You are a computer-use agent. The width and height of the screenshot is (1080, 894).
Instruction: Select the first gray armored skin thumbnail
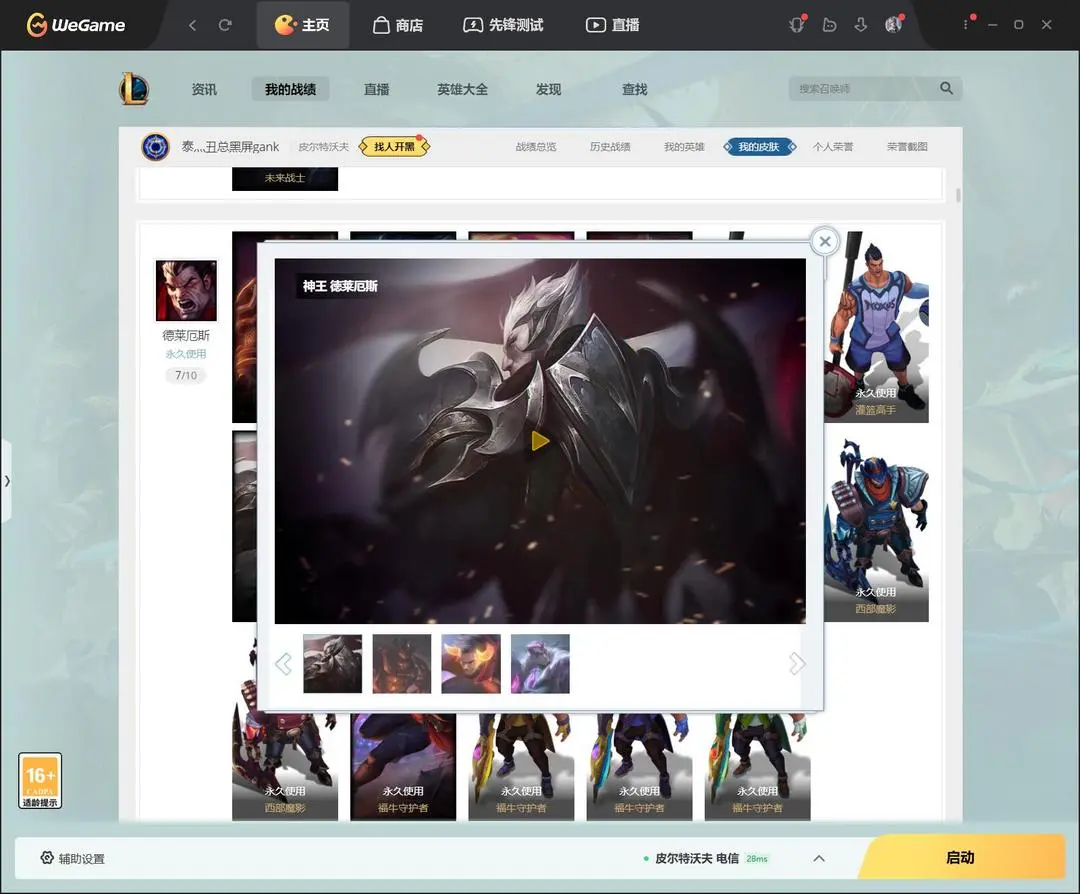tap(333, 663)
